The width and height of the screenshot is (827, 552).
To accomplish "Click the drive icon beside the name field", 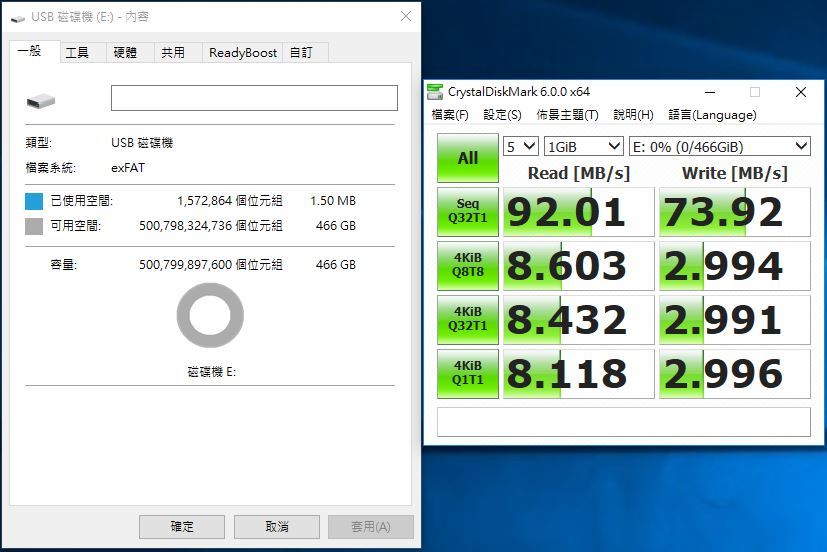I will [41, 101].
